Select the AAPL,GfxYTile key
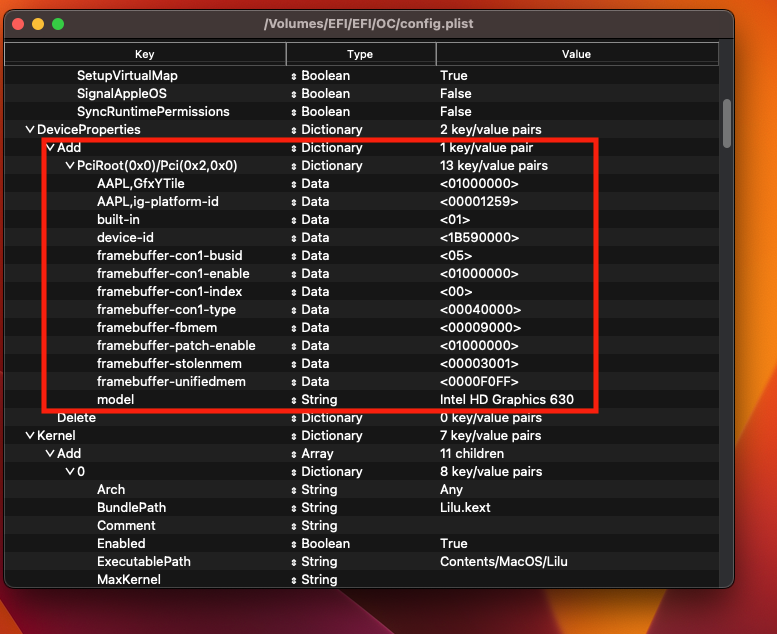777x634 pixels. pos(141,183)
